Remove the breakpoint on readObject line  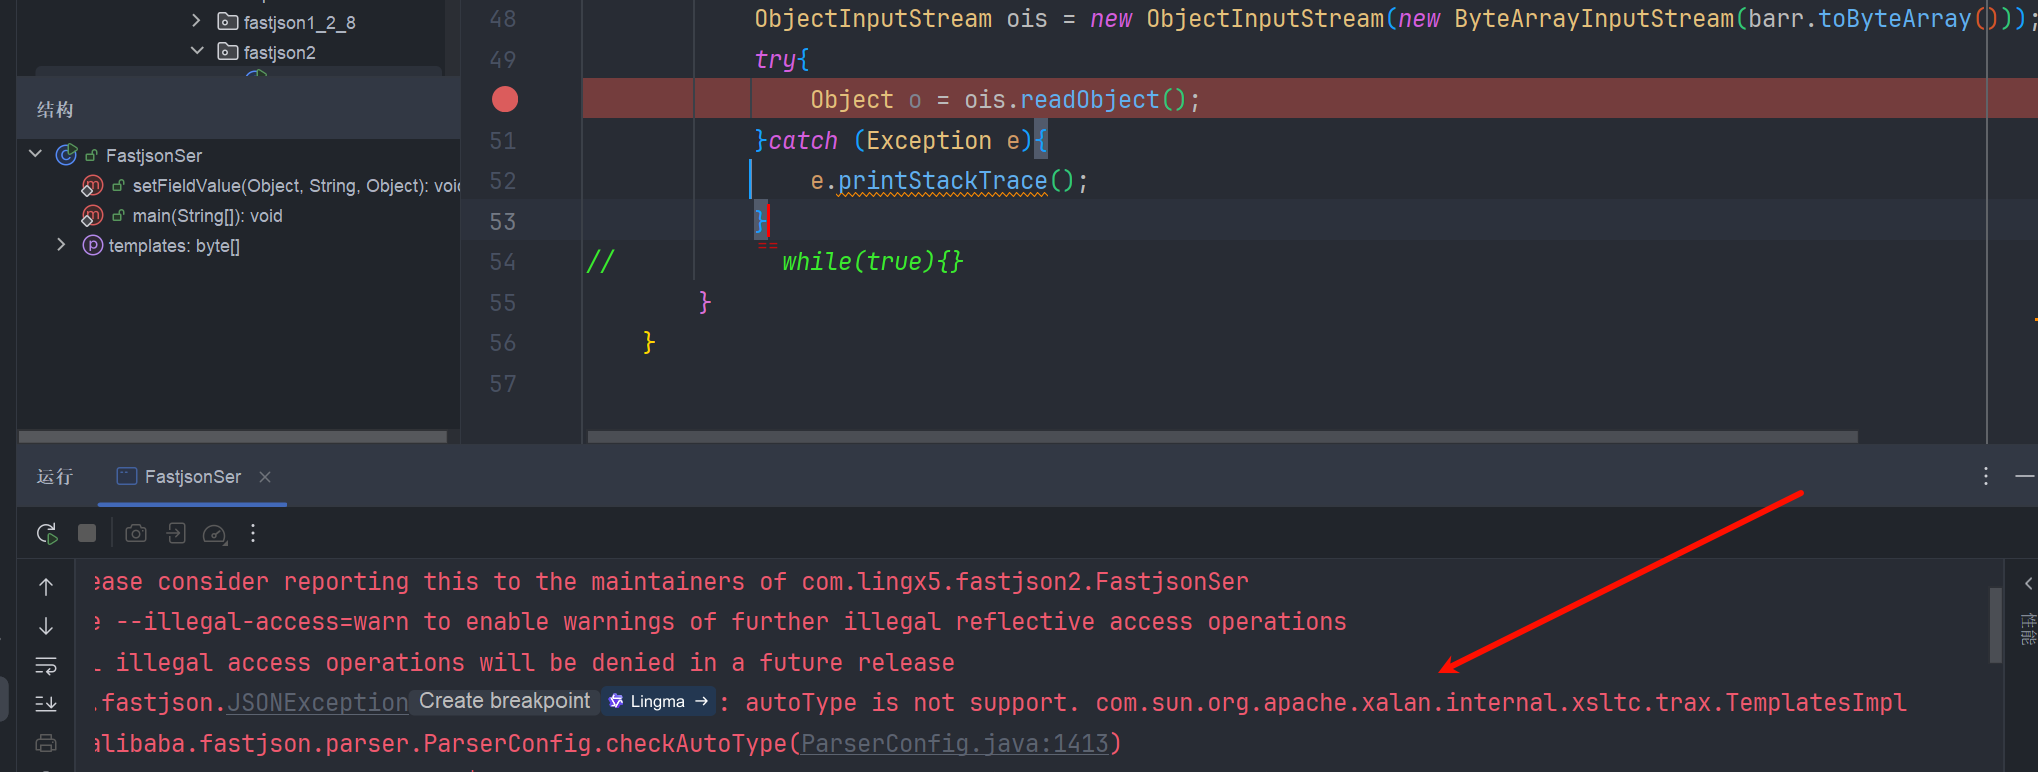[x=505, y=99]
